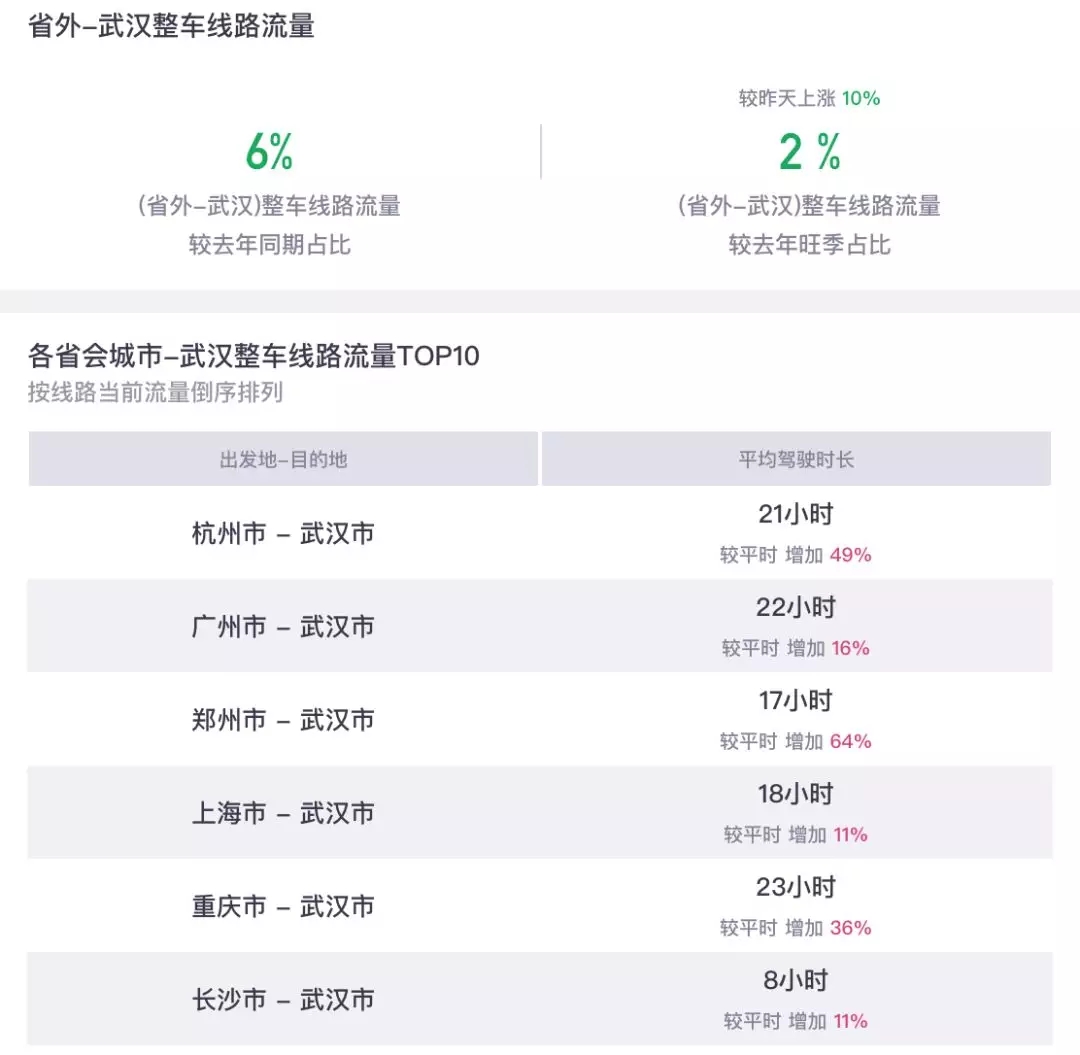The image size is (1080, 1055).
Task: Click the 21小时 average driving time
Action: click(796, 515)
